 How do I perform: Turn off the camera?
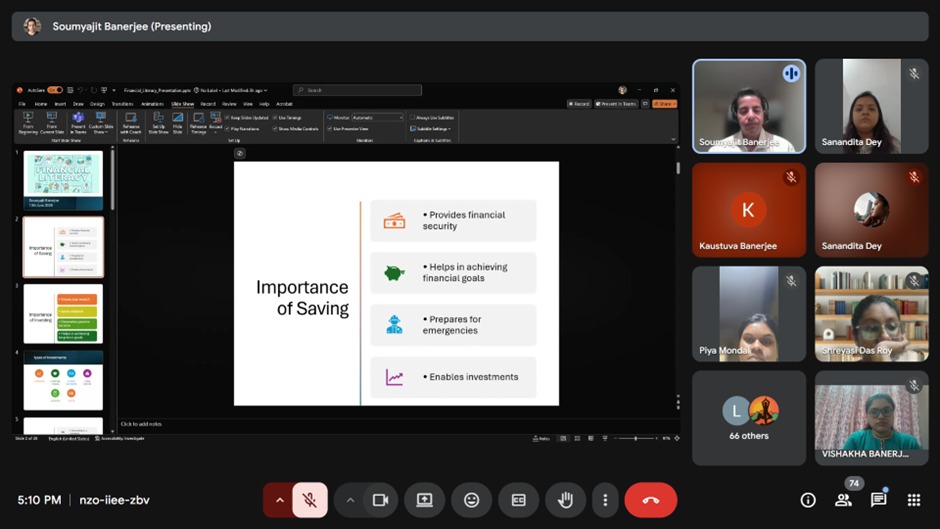[x=380, y=500]
